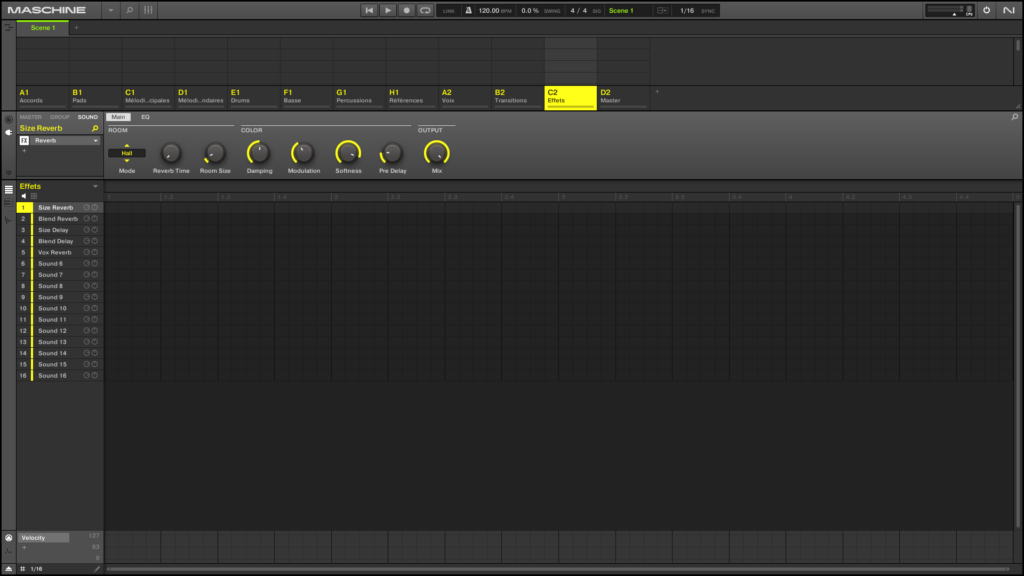Show channel properties icon in control area
Image resolution: width=1024 pixels, height=576 pixels.
[8, 120]
